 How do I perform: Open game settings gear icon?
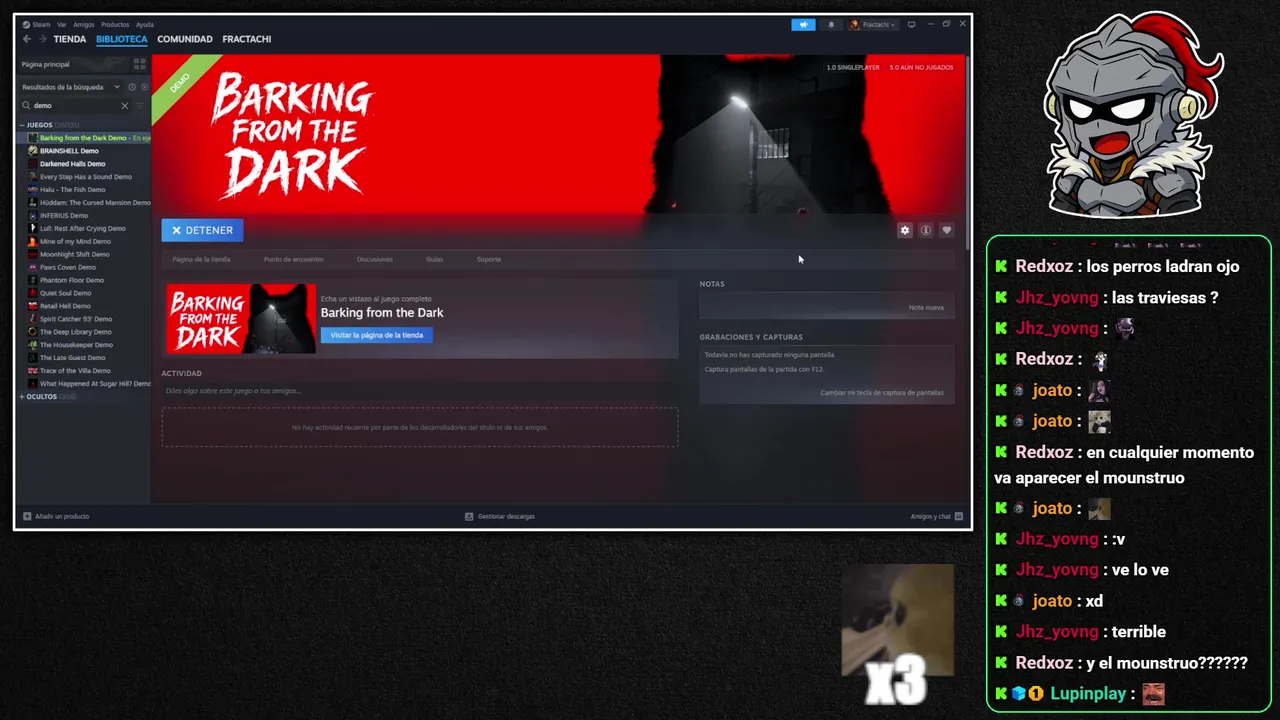pos(905,230)
